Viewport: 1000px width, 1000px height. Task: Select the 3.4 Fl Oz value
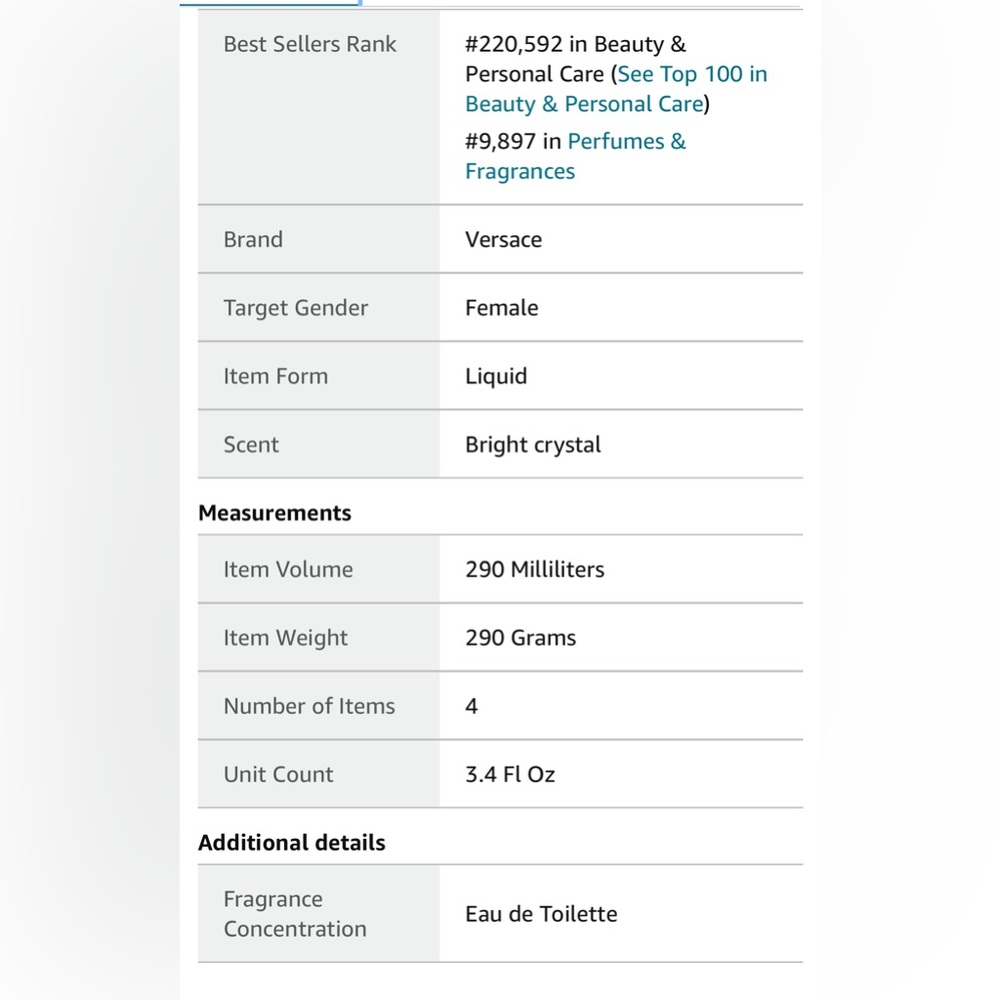tap(510, 774)
